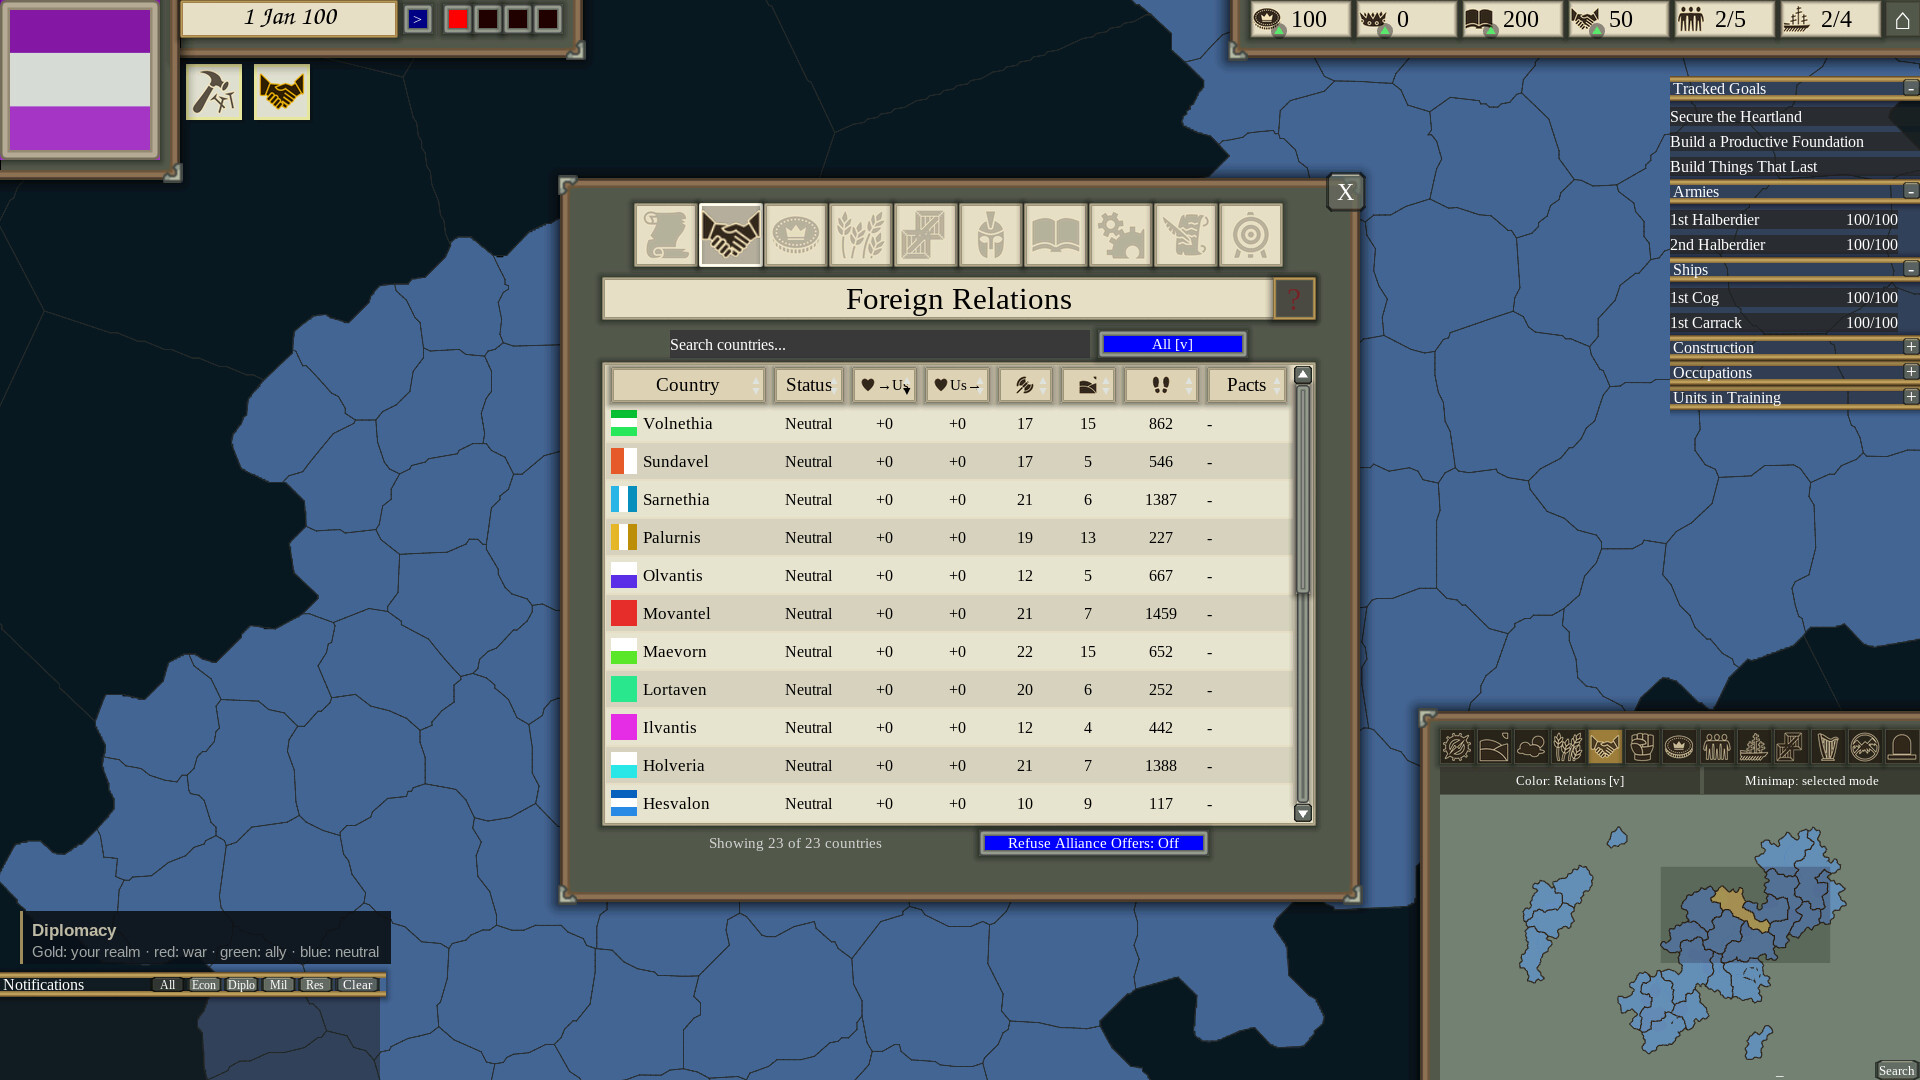Image resolution: width=1920 pixels, height=1080 pixels.
Task: Click the Minimap: selected mode button
Action: [1812, 781]
